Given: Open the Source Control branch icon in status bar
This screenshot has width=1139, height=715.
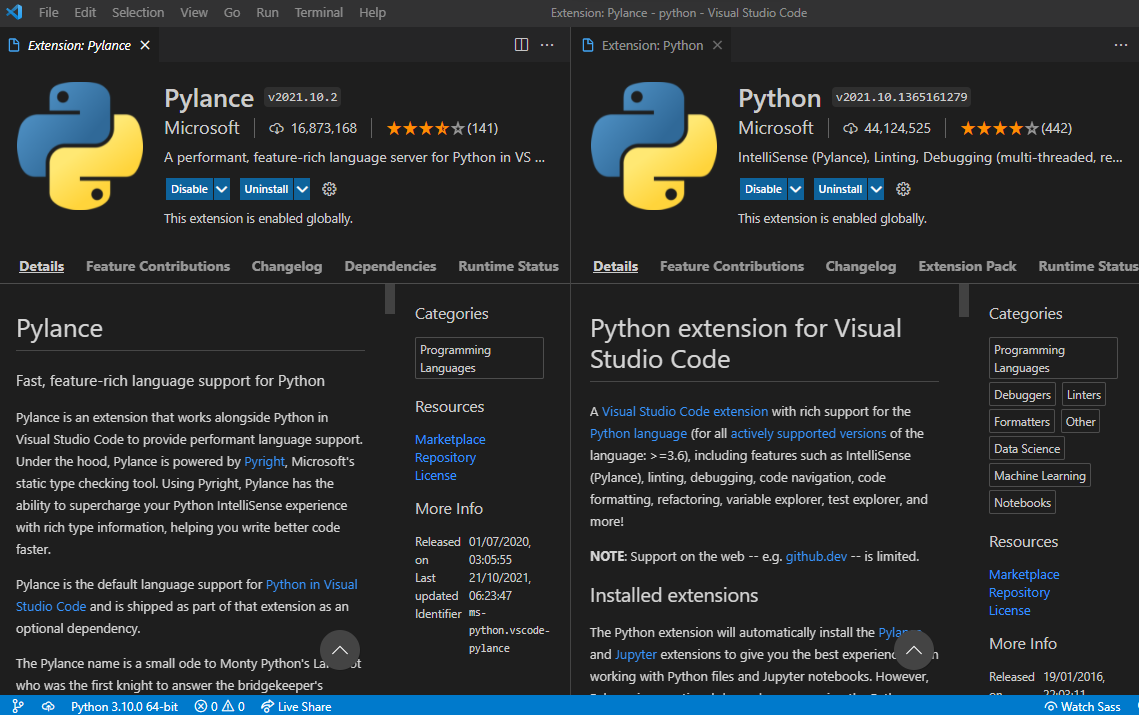Looking at the screenshot, I should [17, 706].
